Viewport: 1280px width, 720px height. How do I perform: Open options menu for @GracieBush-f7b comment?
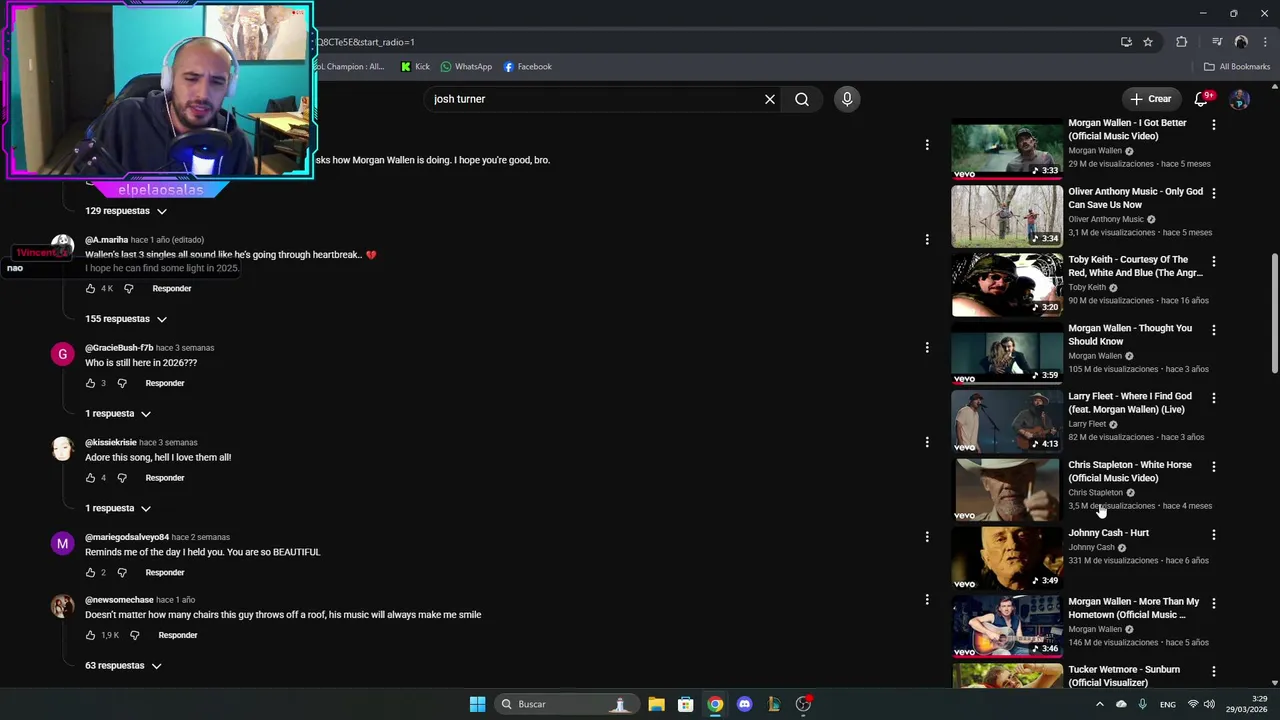click(x=927, y=347)
